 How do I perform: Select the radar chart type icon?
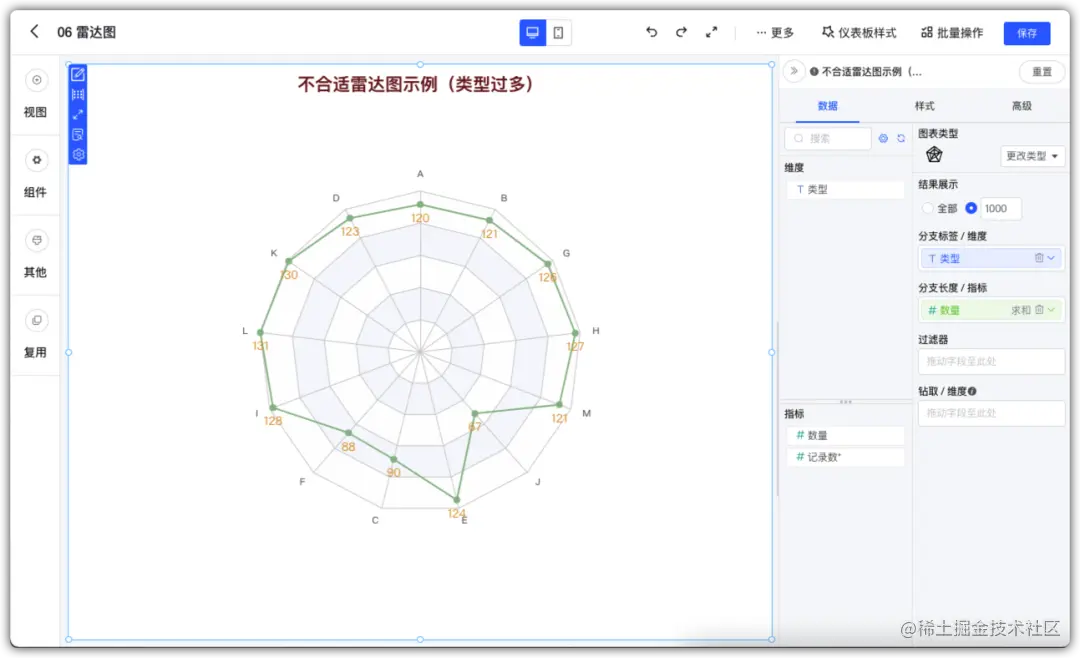click(x=933, y=156)
